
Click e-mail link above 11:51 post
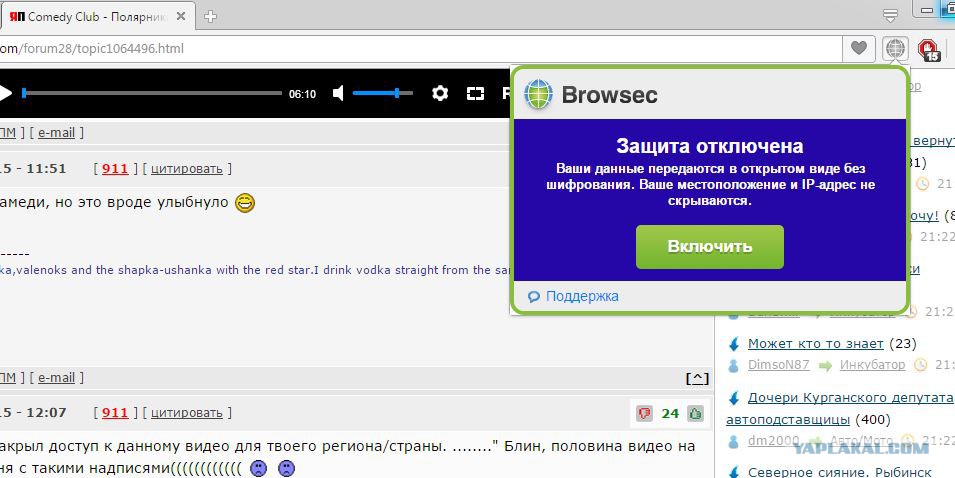click(56, 132)
